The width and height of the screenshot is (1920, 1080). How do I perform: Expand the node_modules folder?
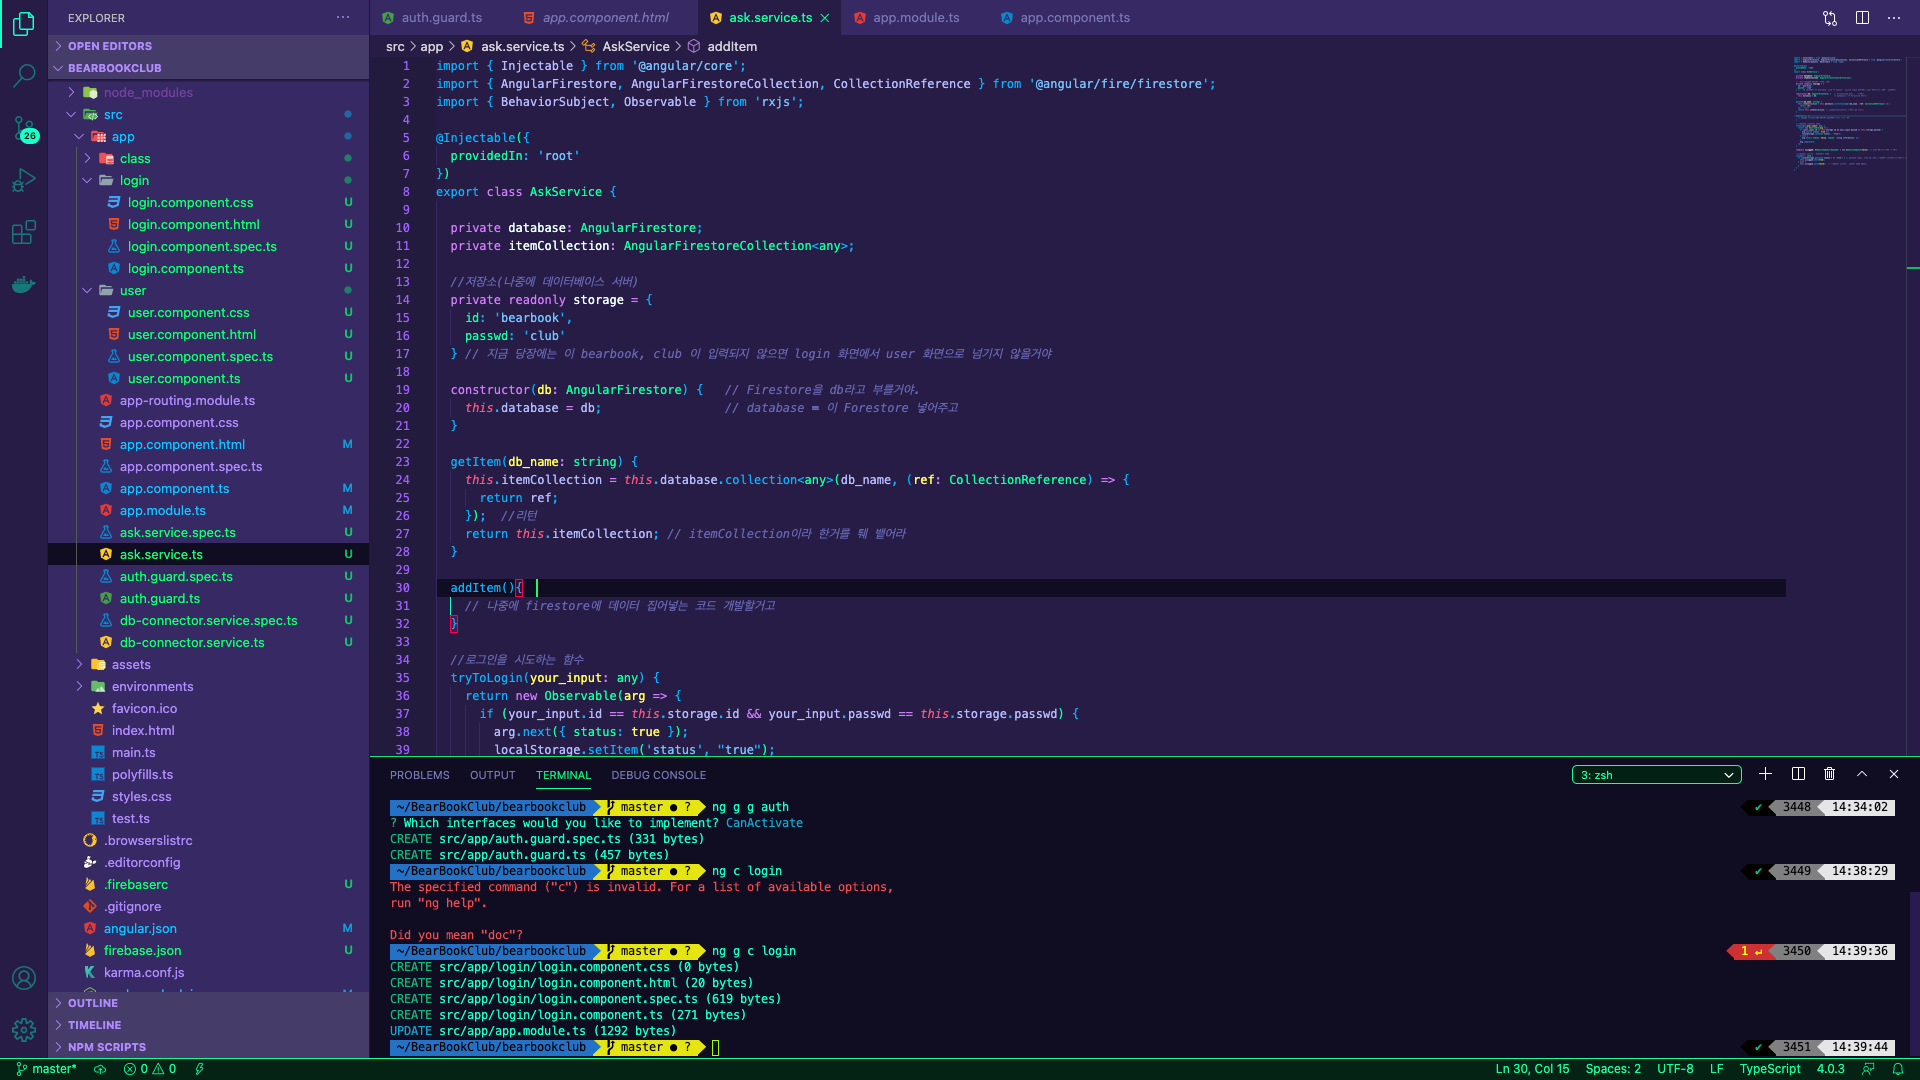pyautogui.click(x=147, y=92)
